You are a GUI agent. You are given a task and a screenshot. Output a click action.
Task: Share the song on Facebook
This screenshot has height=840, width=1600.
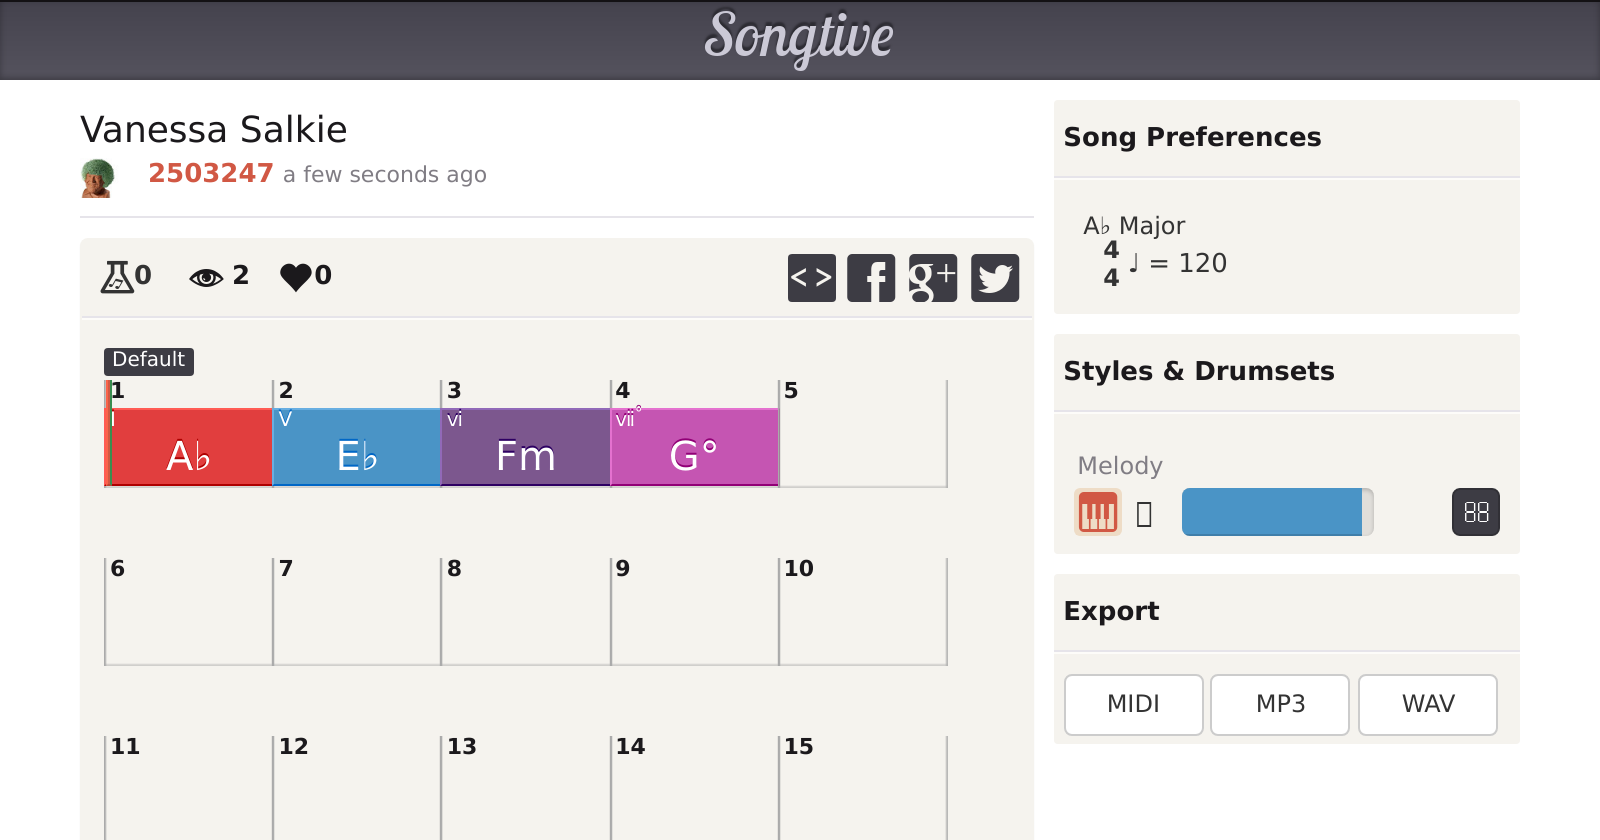(871, 278)
